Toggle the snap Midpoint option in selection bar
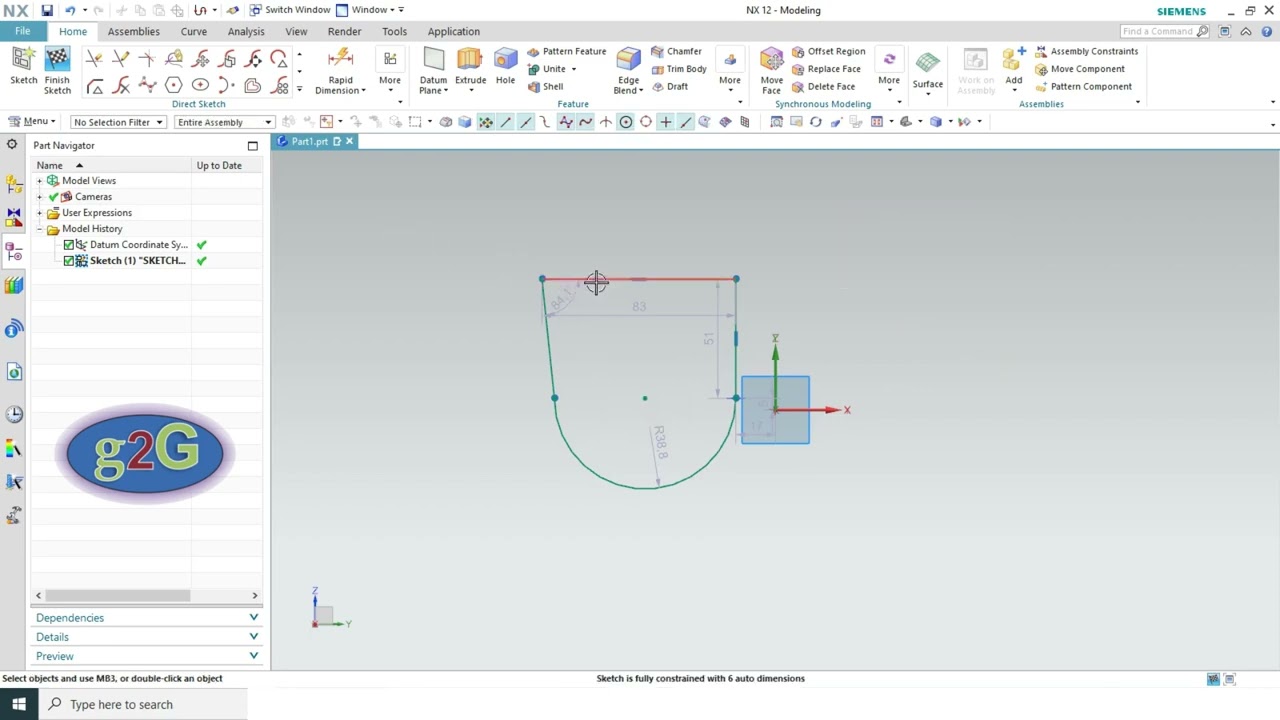This screenshot has height=720, width=1280. [525, 122]
